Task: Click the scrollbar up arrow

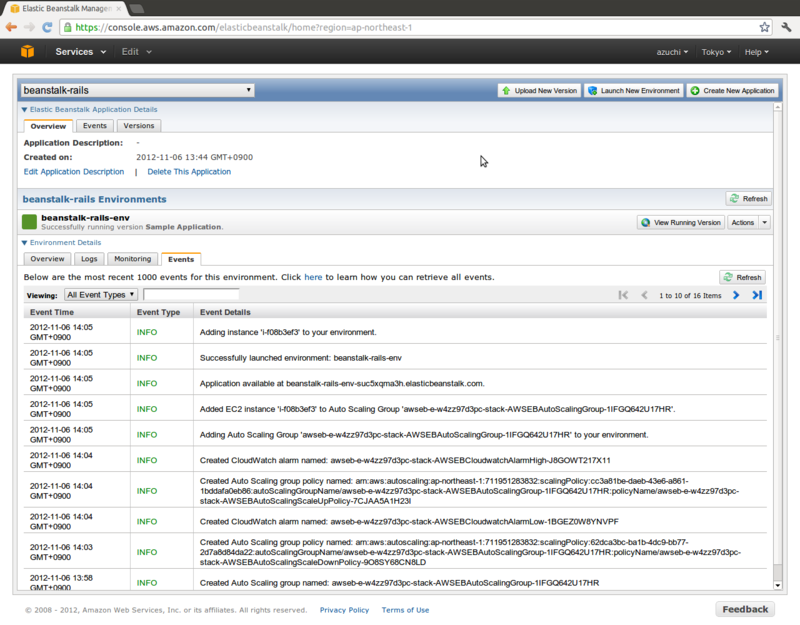Action: coord(778,107)
